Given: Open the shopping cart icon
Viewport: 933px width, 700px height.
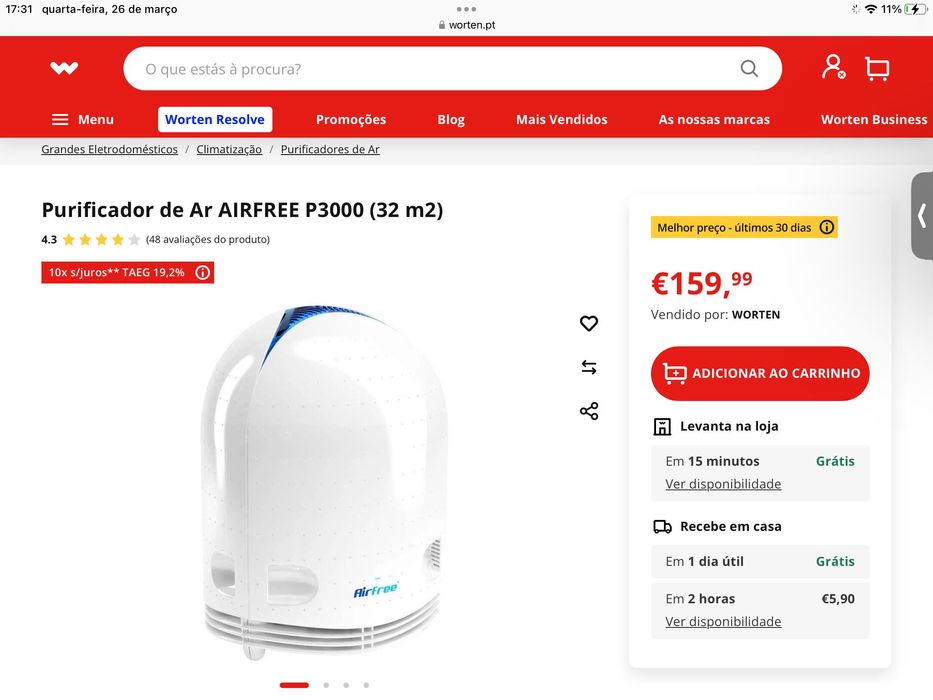Looking at the screenshot, I should pos(877,68).
